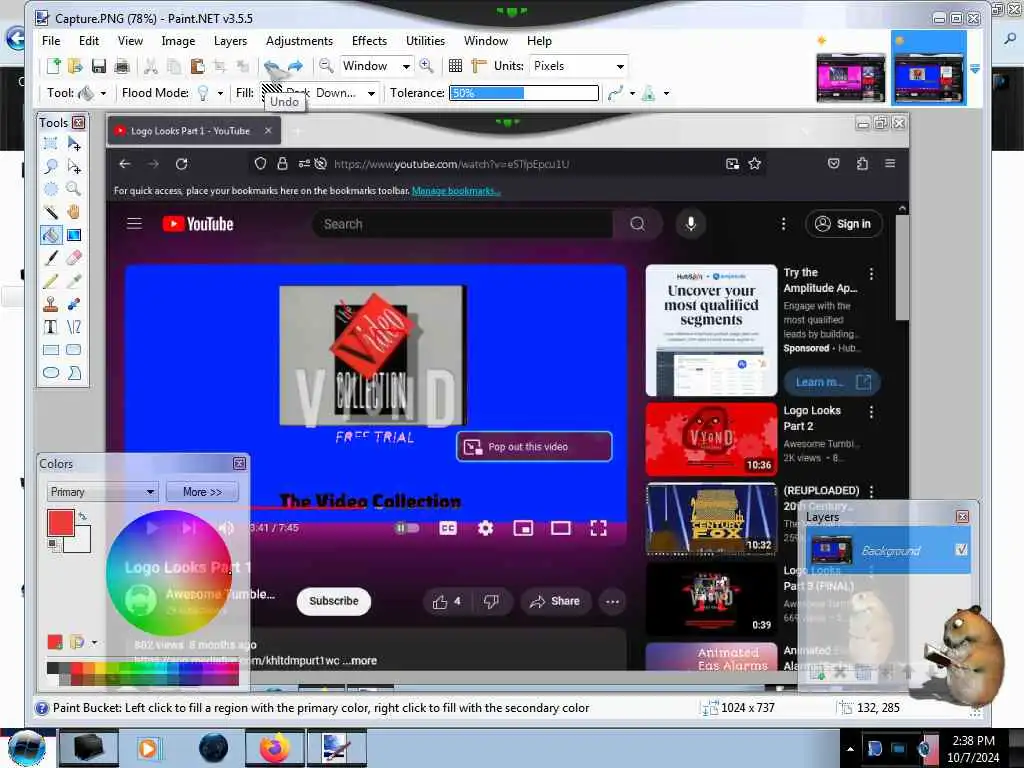Select the Ellipse shape tool
The height and width of the screenshot is (768, 1024).
click(x=50, y=373)
